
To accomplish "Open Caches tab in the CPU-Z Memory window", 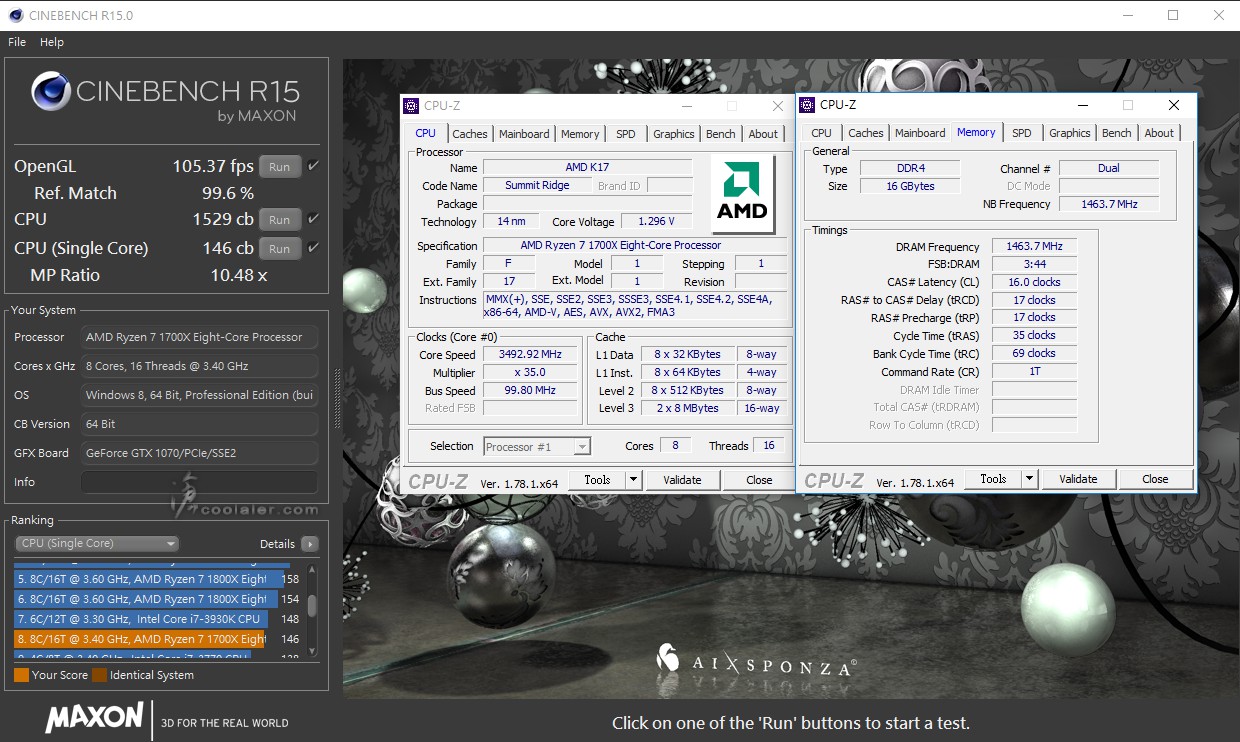I will pos(866,133).
